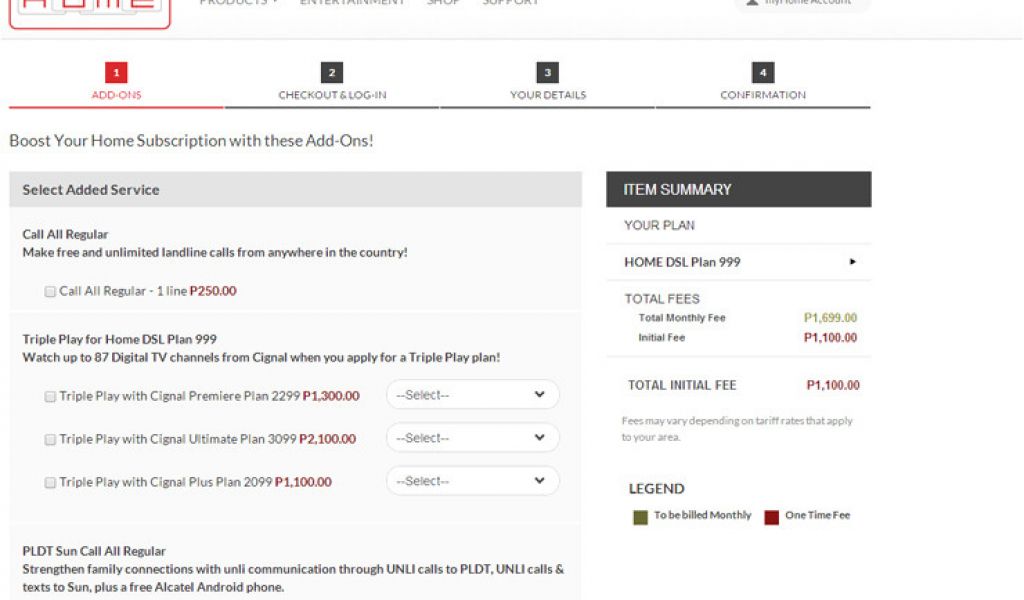The width and height of the screenshot is (1024, 600).
Task: Go to the Checkout & Log-in step
Action: (x=332, y=95)
